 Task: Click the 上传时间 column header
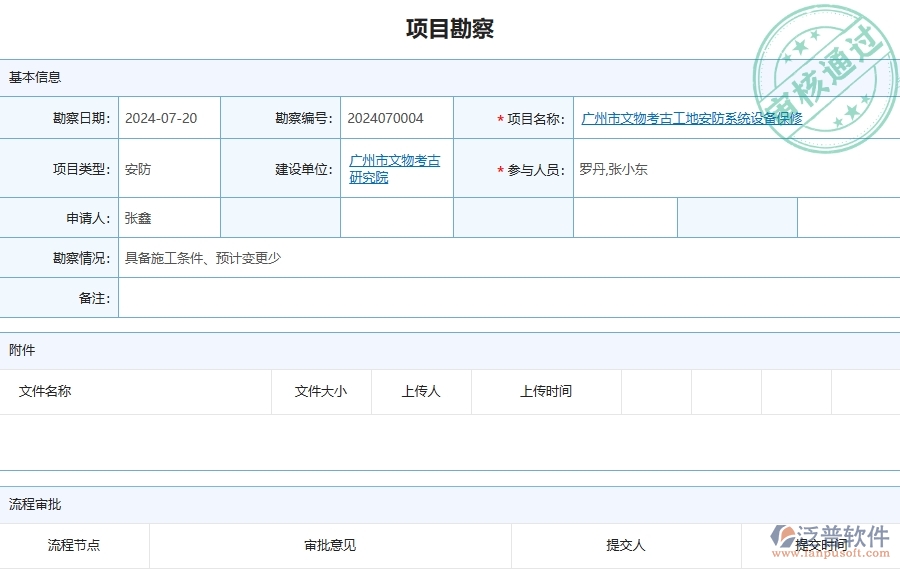(546, 391)
